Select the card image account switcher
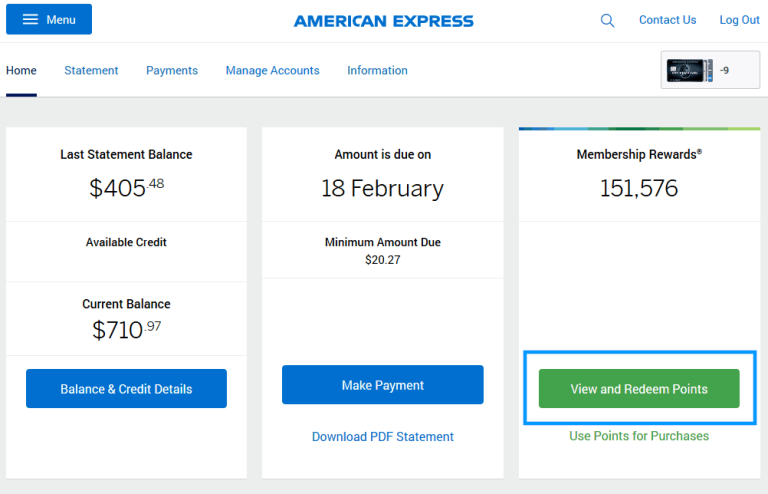Screen dimensions: 768x494 (690, 70)
